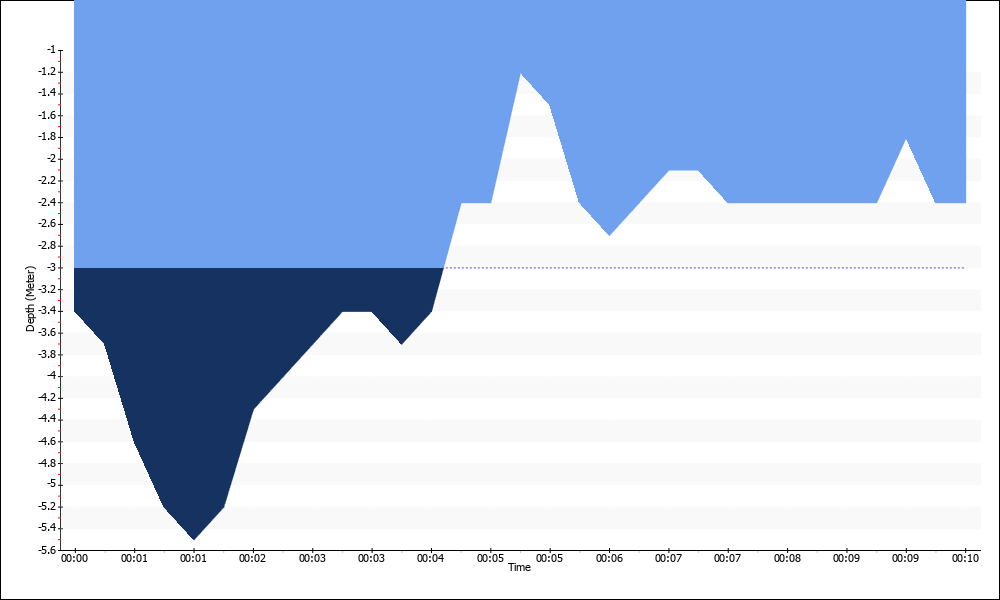Click the dotted -3 meter threshold line
The image size is (1000, 600).
703,268
